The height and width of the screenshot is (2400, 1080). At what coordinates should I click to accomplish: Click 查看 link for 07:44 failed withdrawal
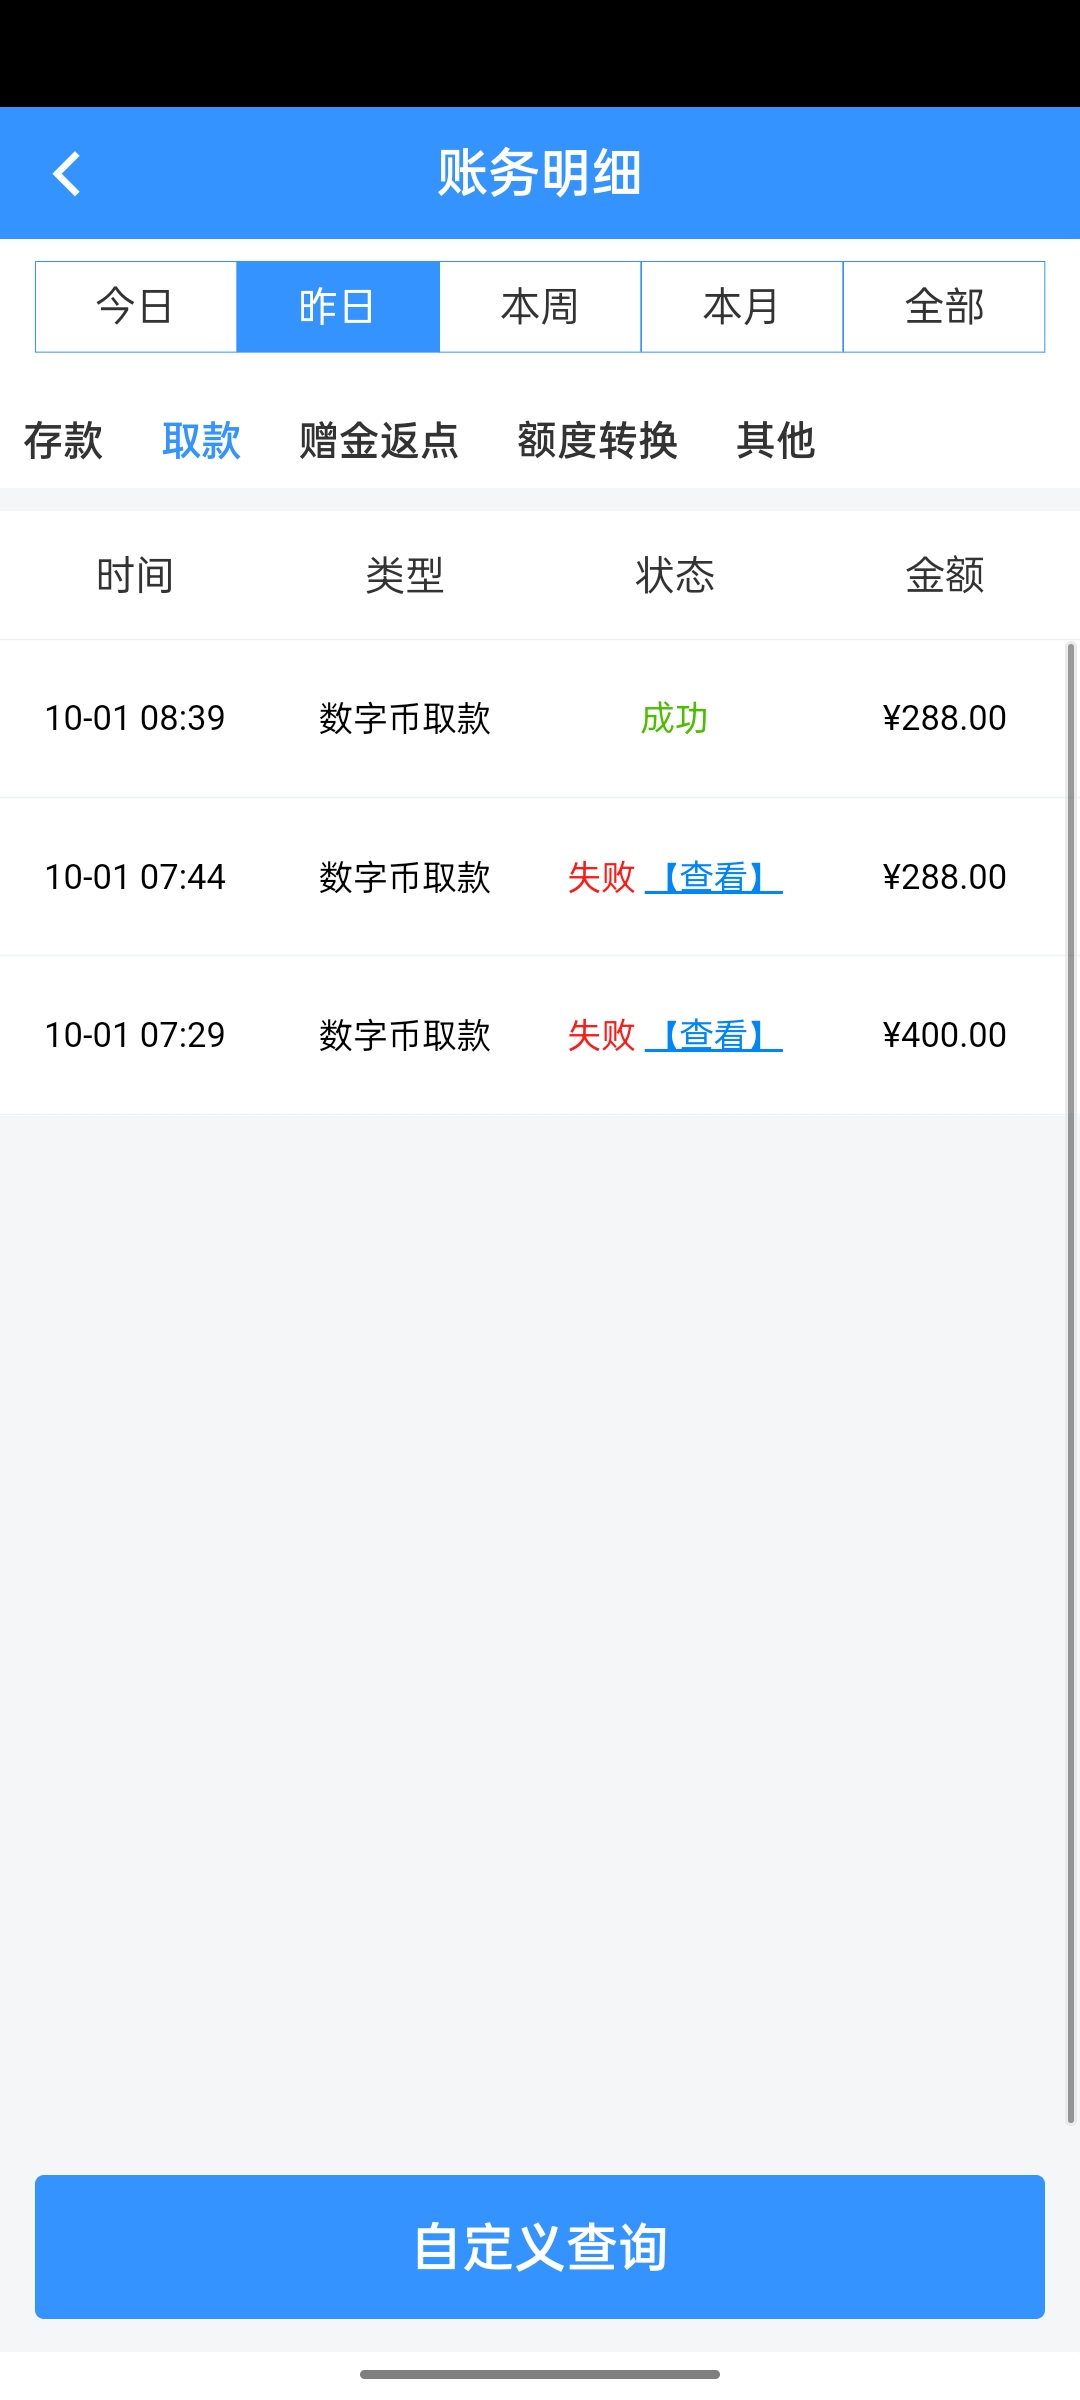tap(714, 877)
